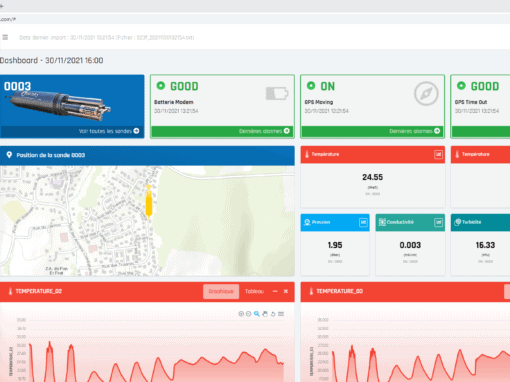The image size is (510, 382).
Task: Open Dernières alarmes under Batterie Modem
Action: point(264,131)
